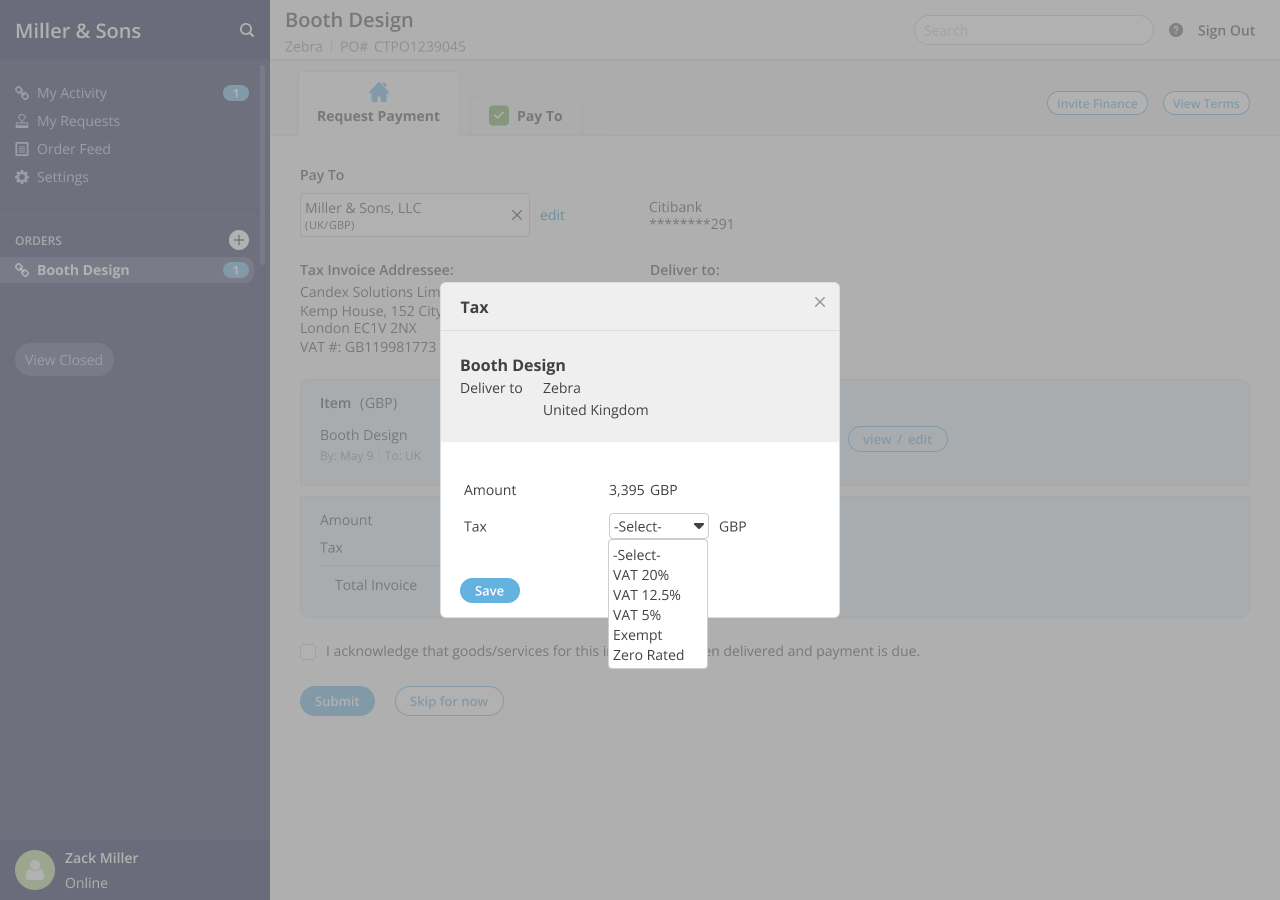Viewport: 1280px width, 900px height.
Task: Close the Tax dialog with X
Action: point(820,302)
